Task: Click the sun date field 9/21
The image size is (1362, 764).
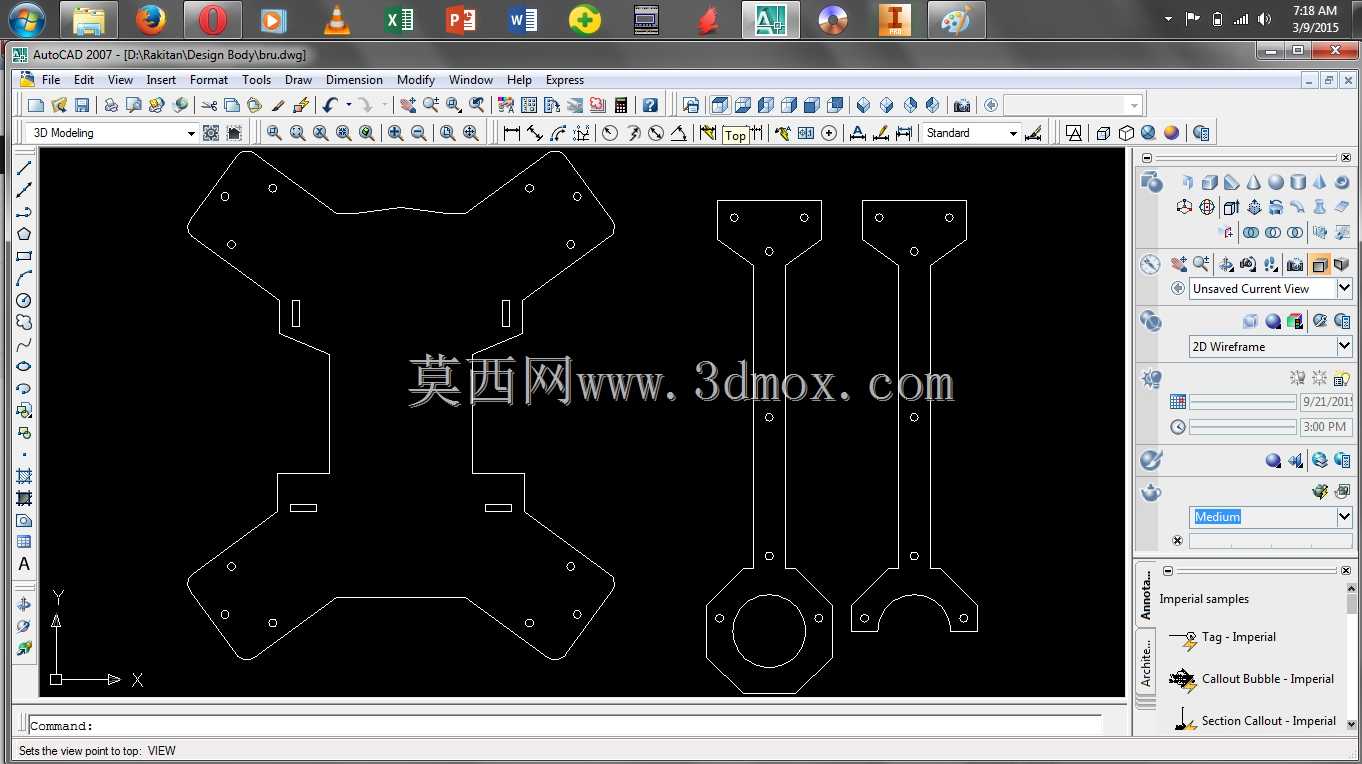Action: point(1326,402)
